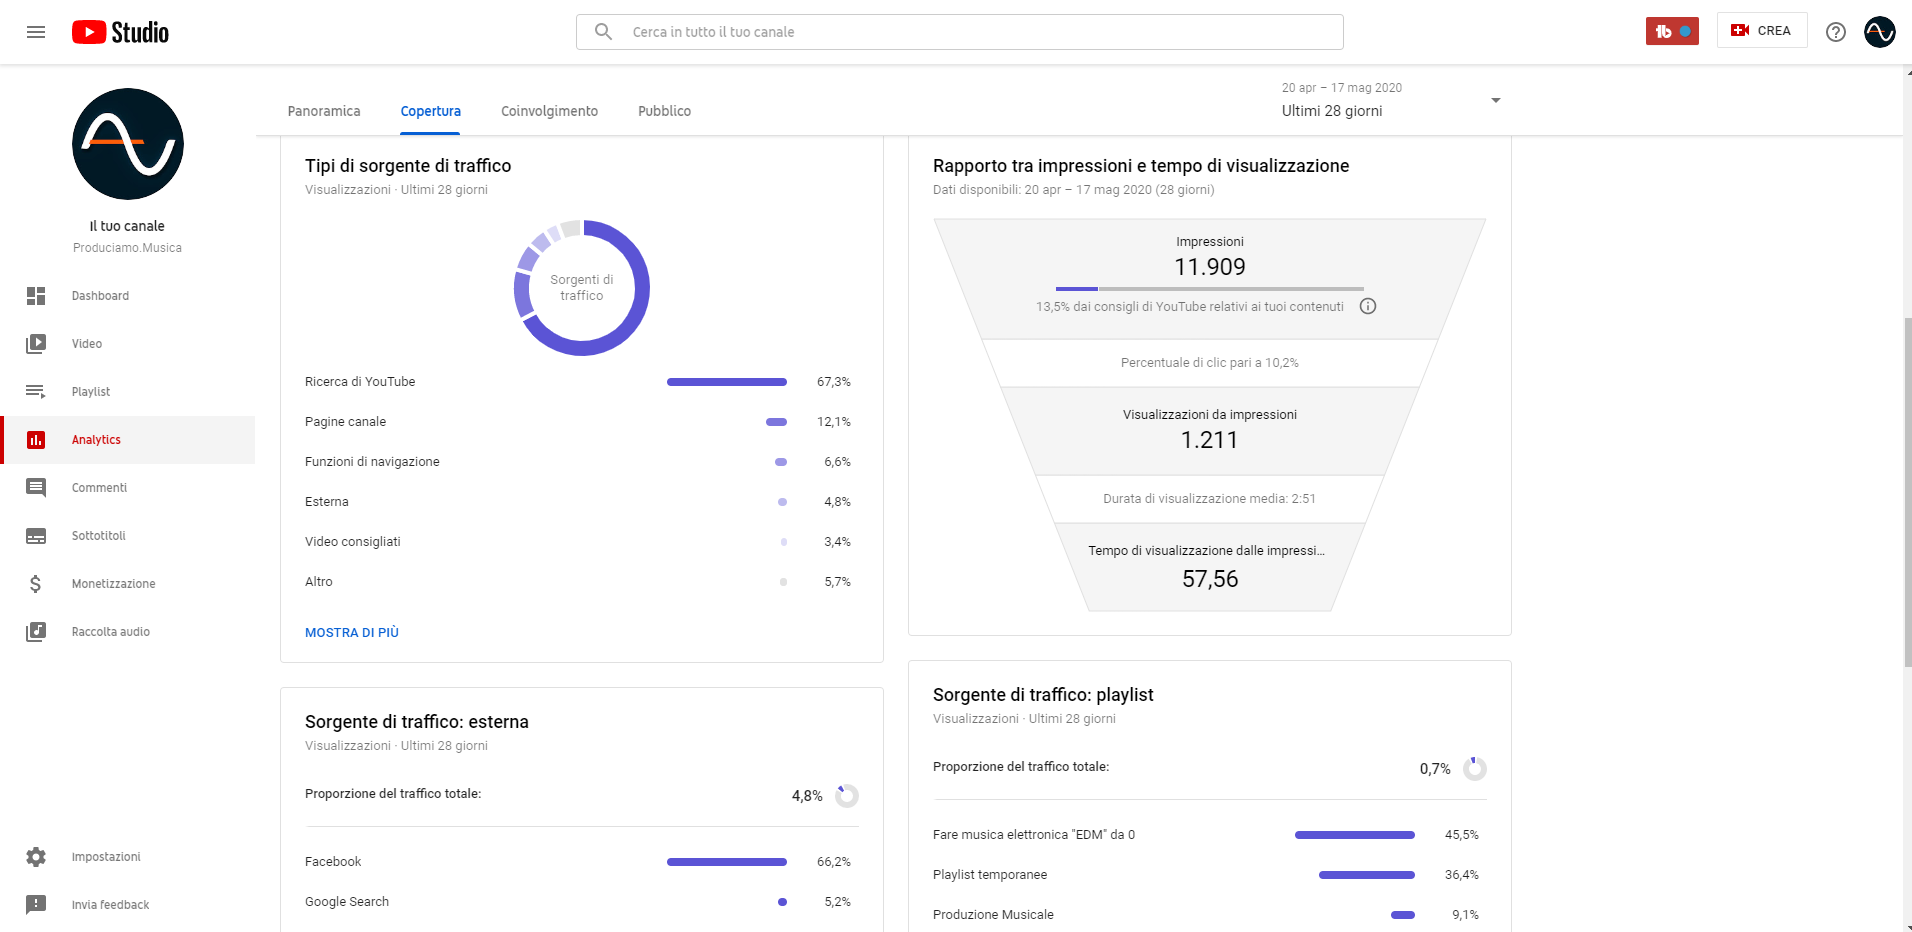
Task: Open the hamburger navigation menu
Action: [x=36, y=32]
